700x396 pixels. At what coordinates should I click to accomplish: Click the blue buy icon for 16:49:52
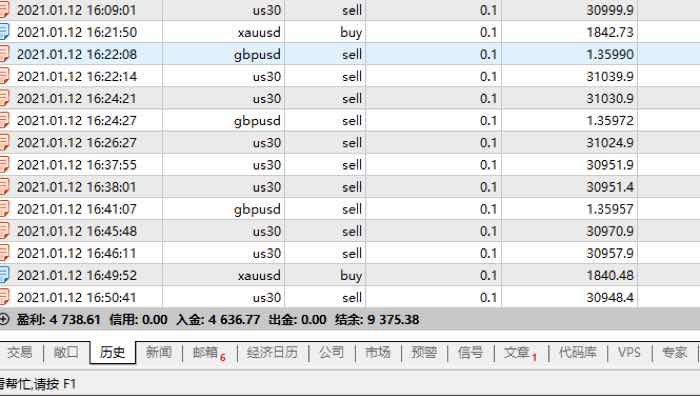4,275
